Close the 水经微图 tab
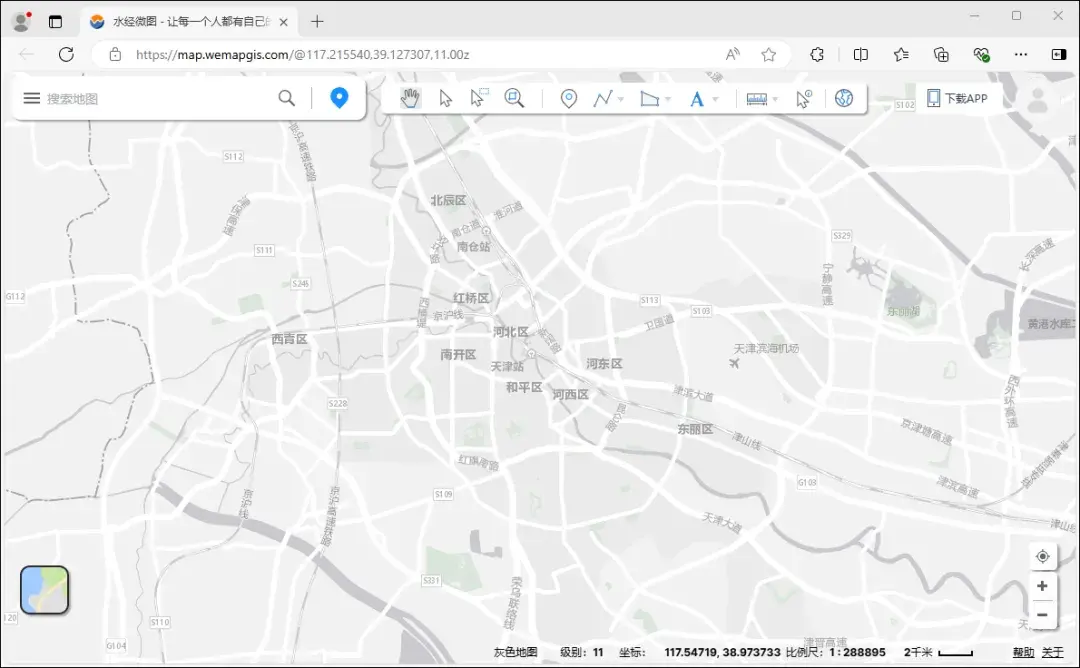The image size is (1080, 668). [x=283, y=22]
